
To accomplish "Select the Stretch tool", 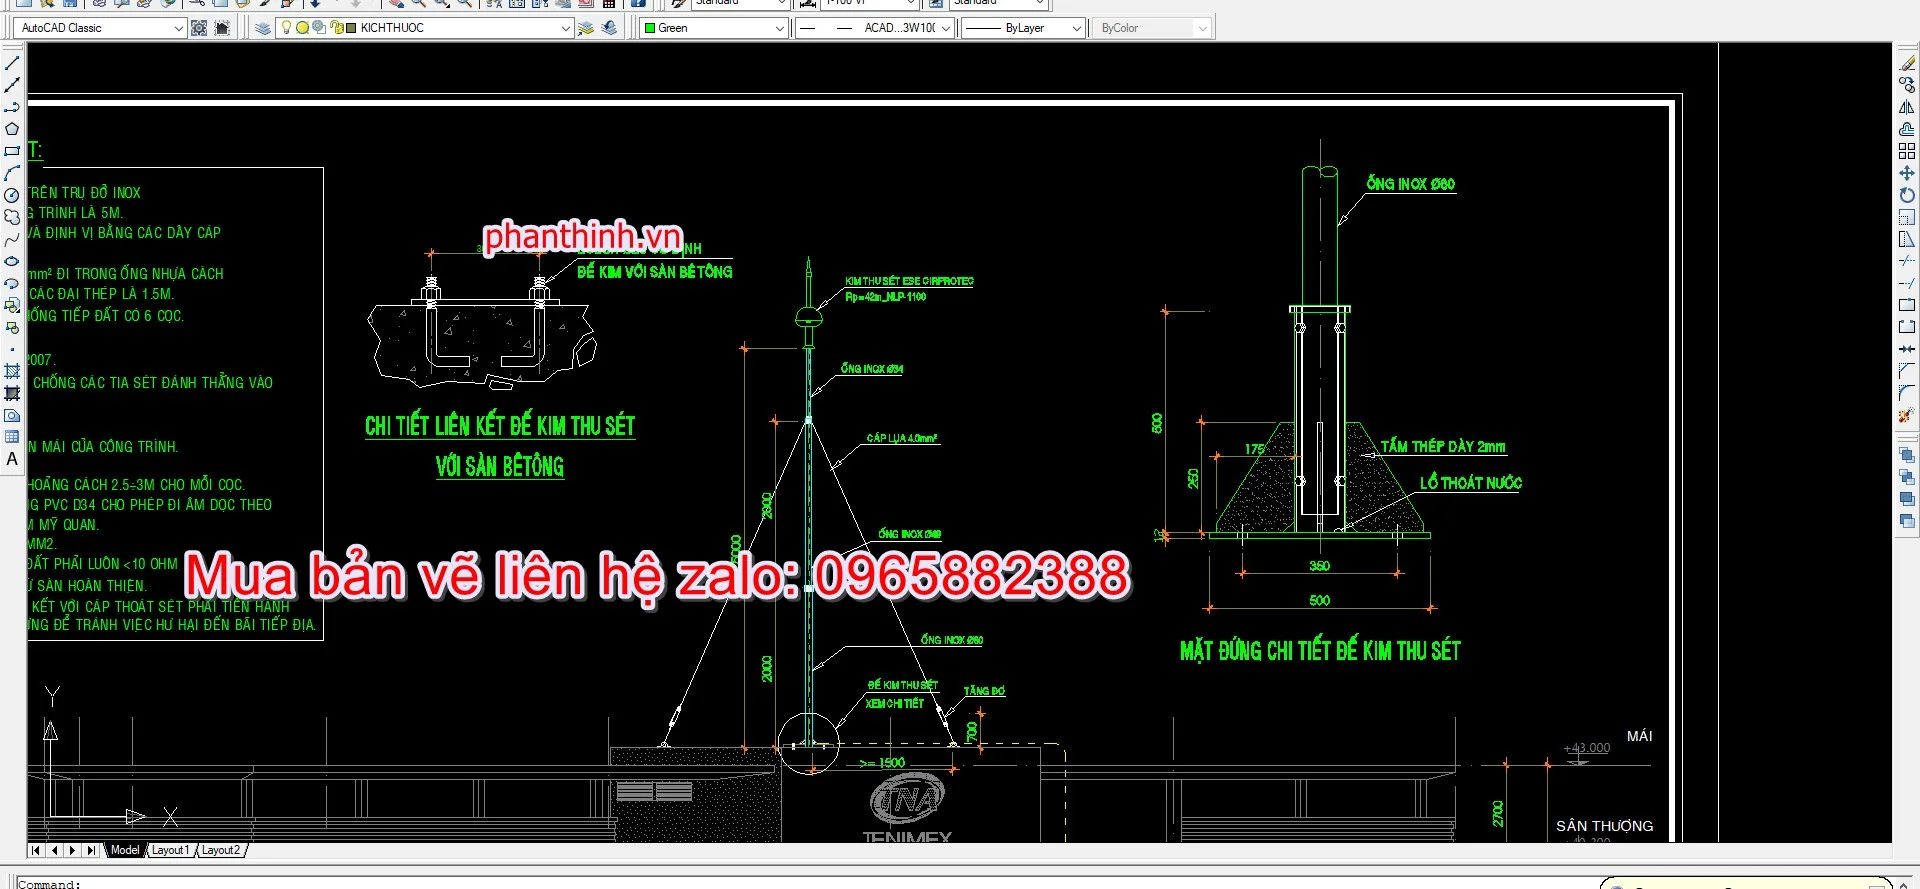I will point(1907,239).
